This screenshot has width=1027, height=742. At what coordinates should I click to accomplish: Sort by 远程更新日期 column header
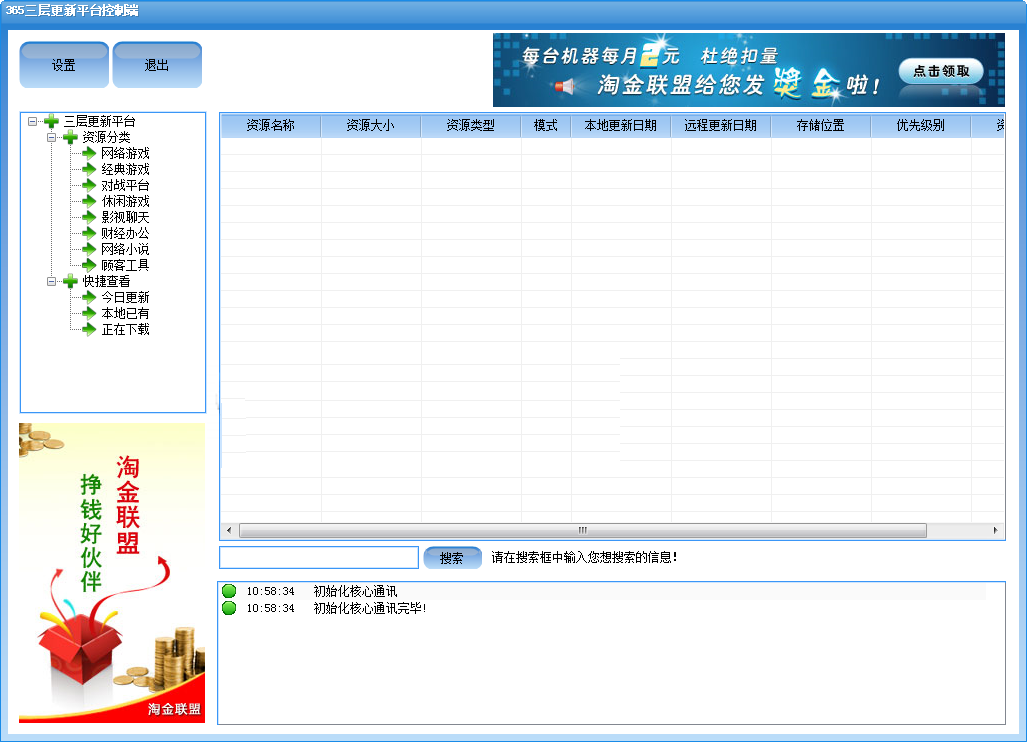coord(721,126)
